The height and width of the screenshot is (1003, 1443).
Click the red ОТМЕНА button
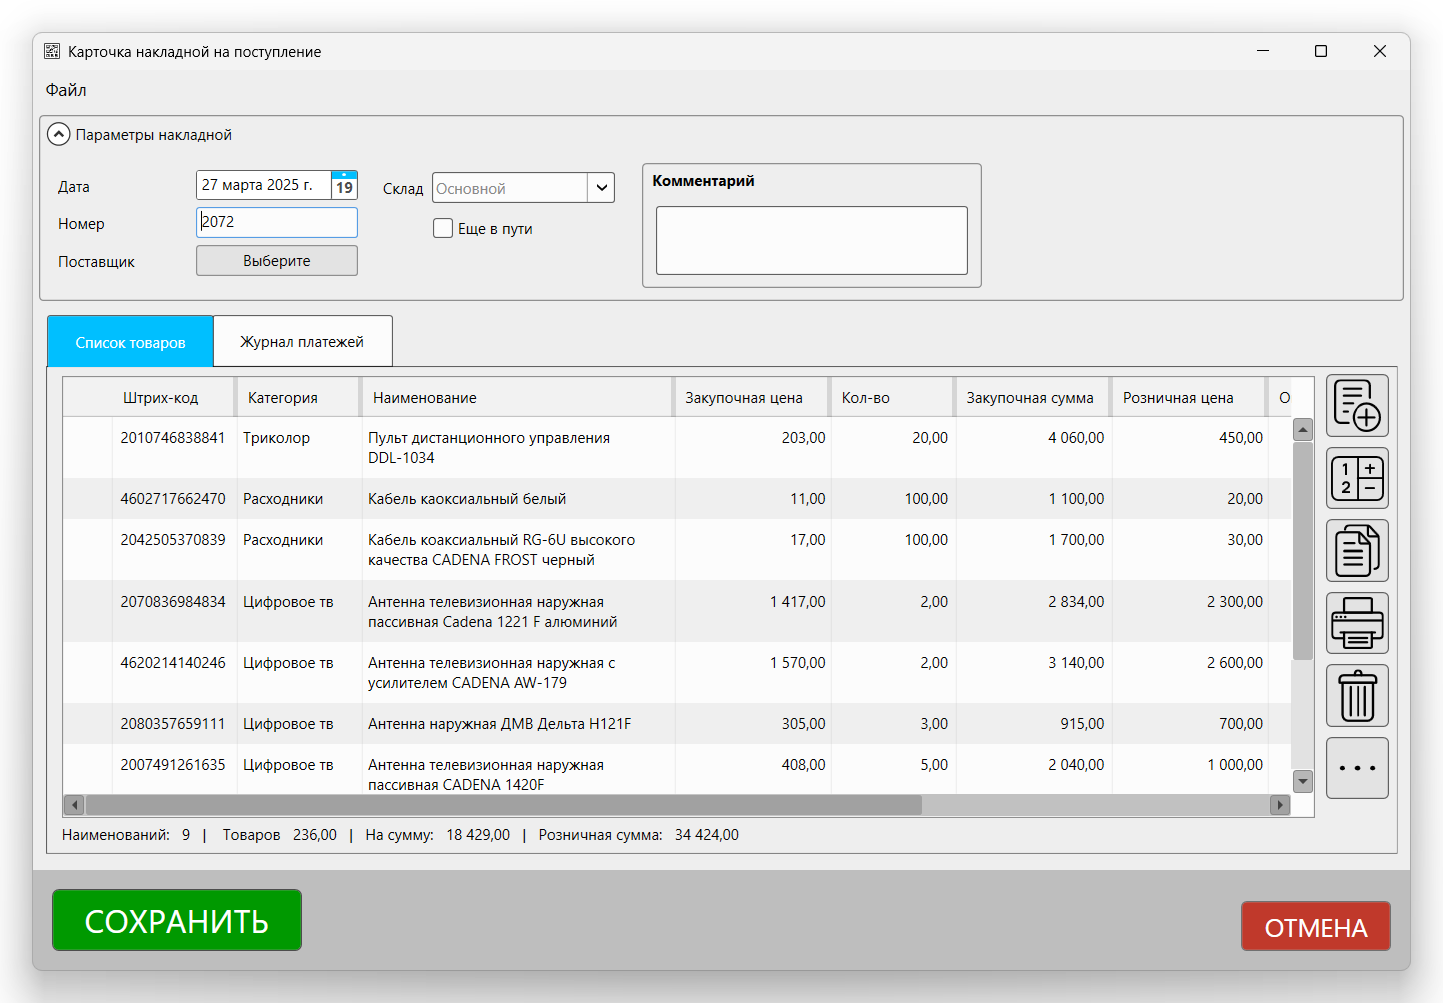coord(1315,927)
